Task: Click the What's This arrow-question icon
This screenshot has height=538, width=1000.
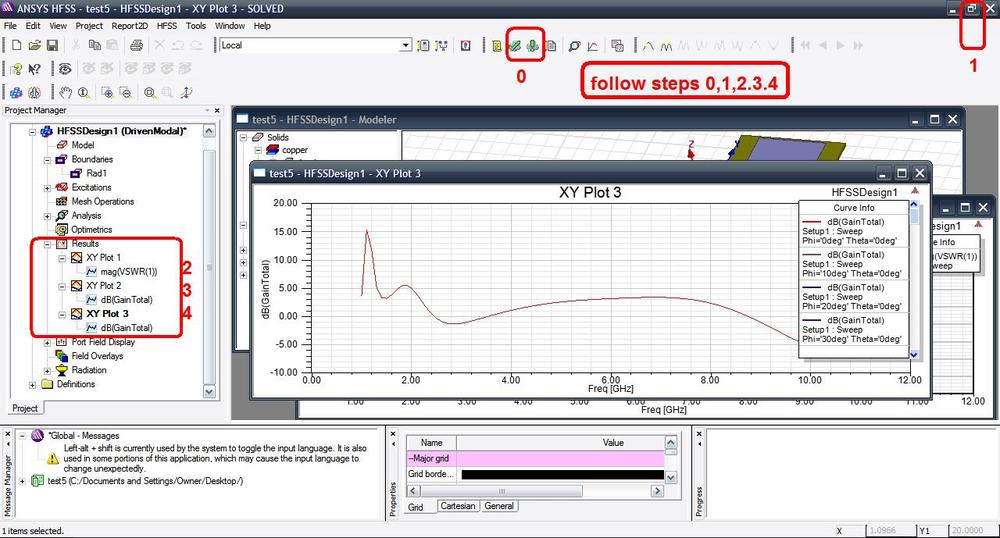Action: [x=34, y=69]
